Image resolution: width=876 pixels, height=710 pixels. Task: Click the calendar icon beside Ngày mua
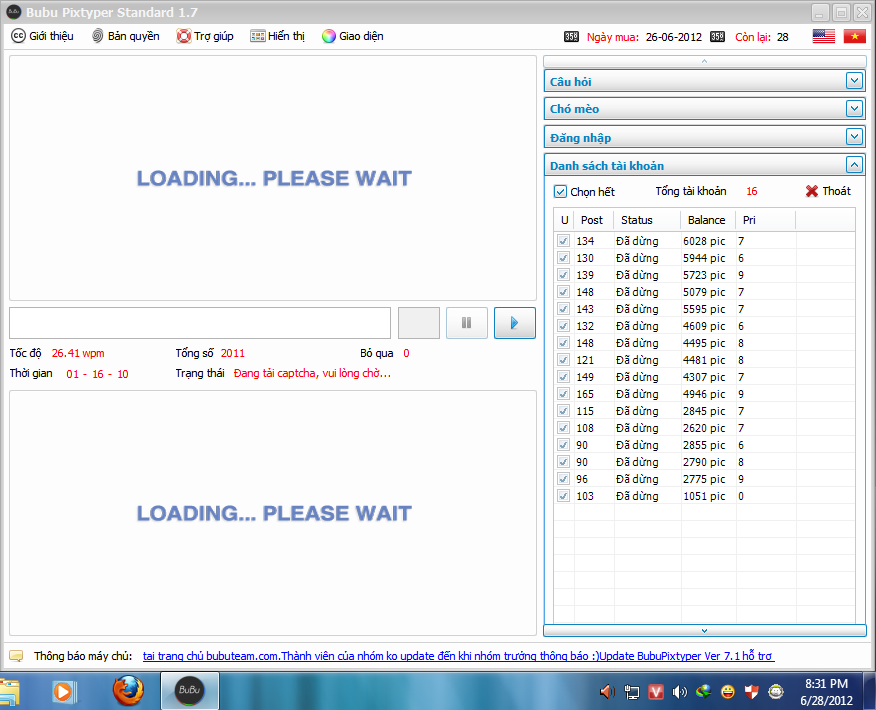pos(571,37)
